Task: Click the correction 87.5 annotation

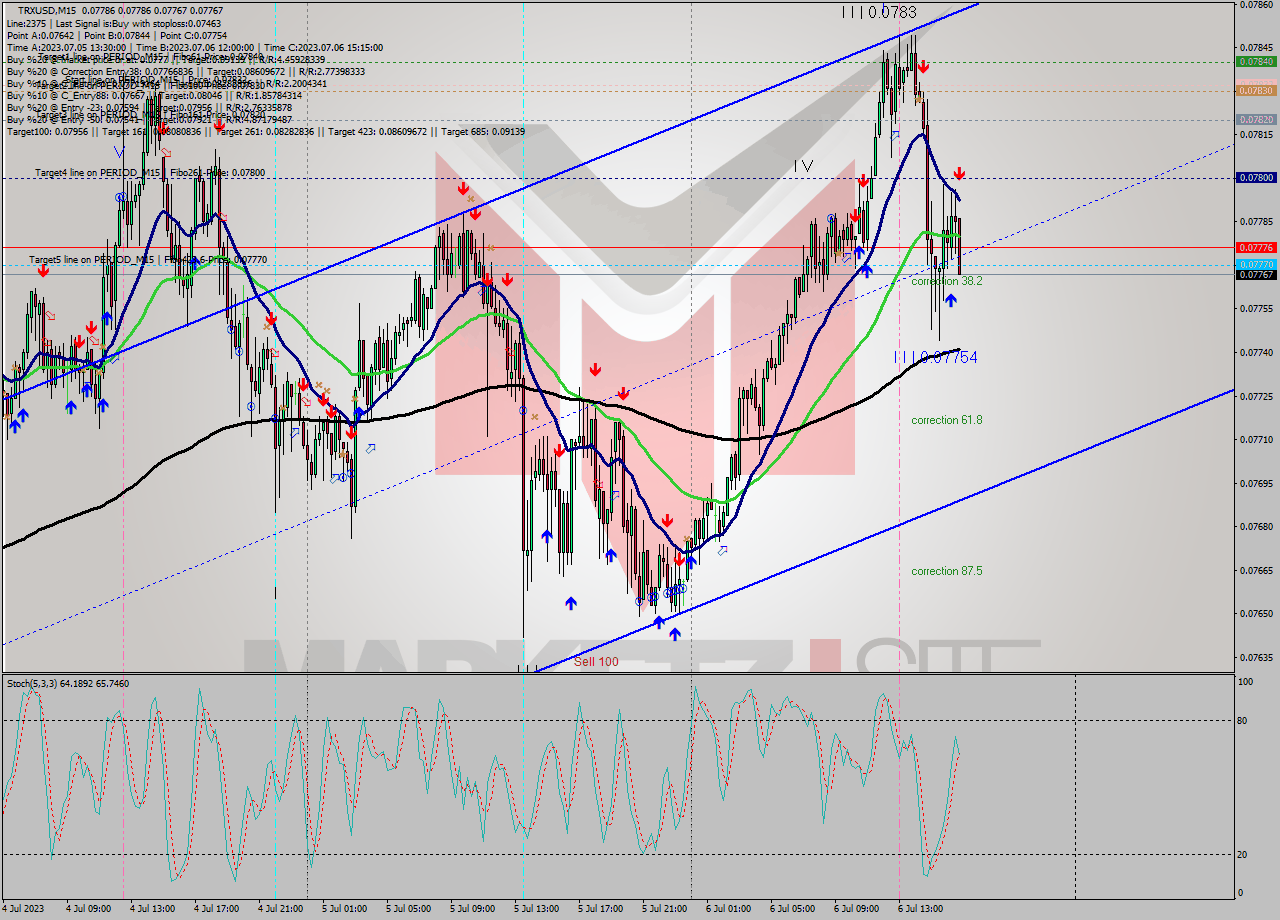Action: [946, 571]
